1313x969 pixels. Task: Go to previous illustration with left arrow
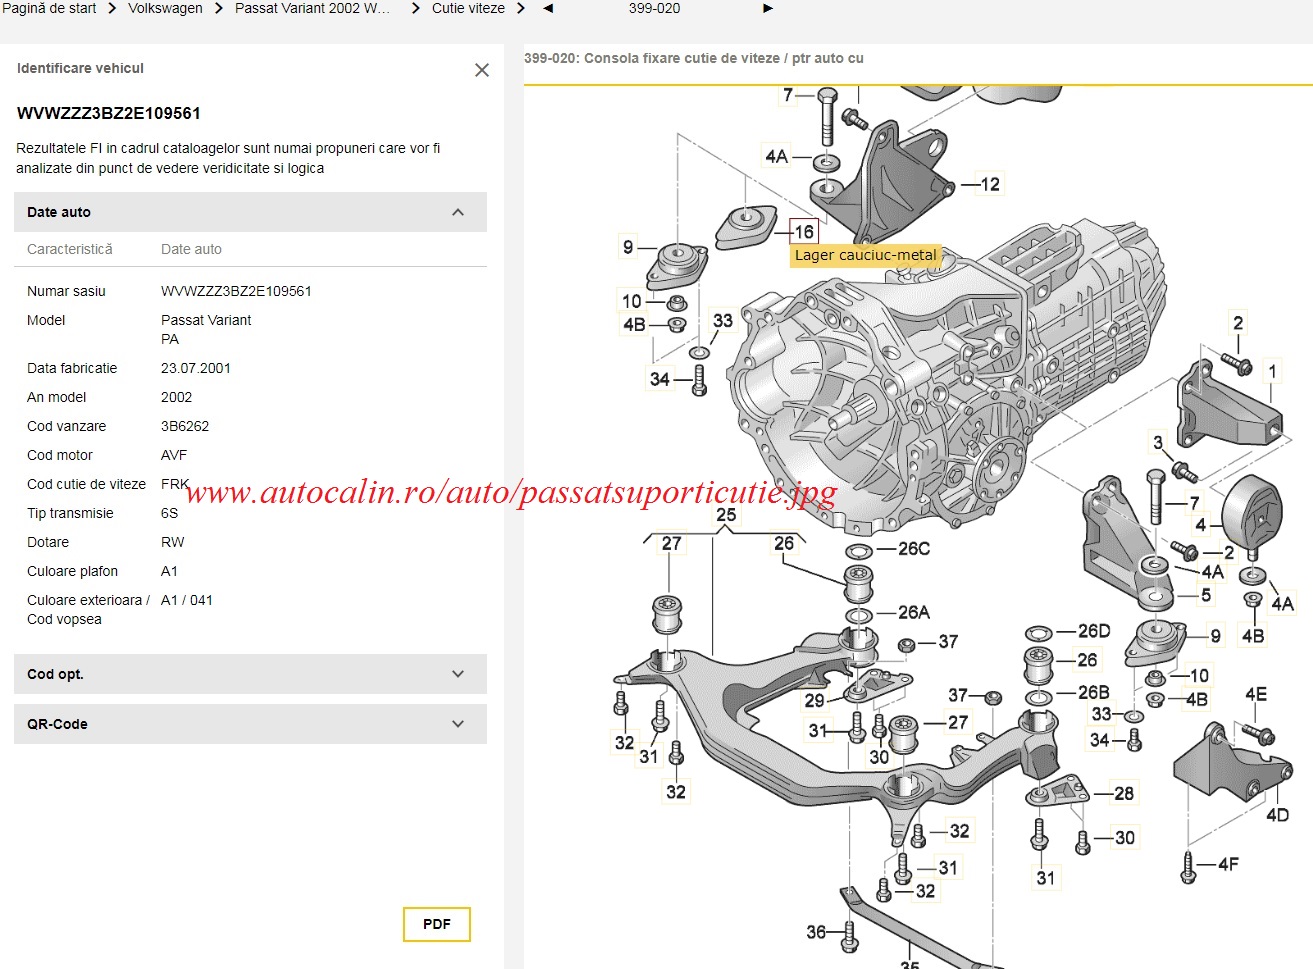547,8
